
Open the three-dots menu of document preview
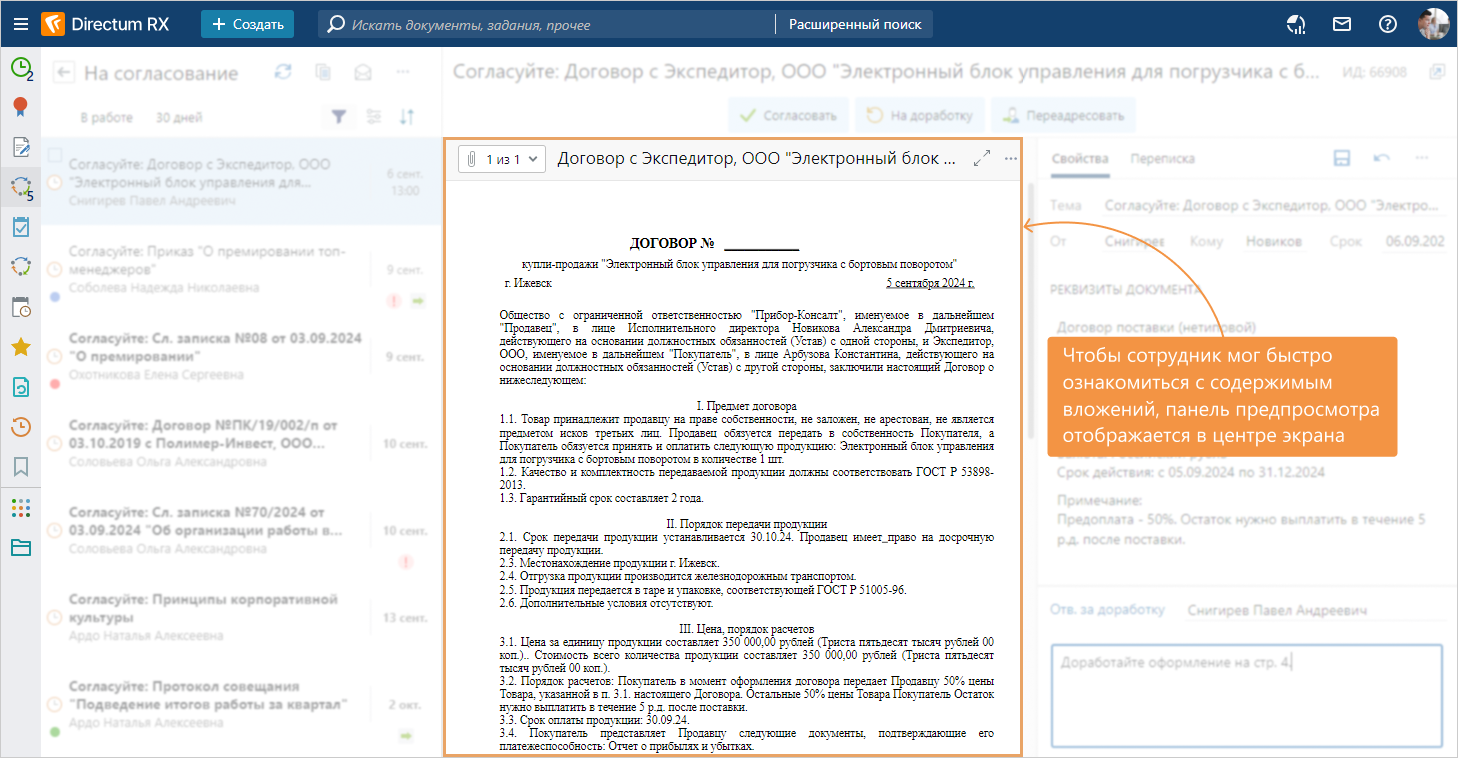coord(1010,158)
